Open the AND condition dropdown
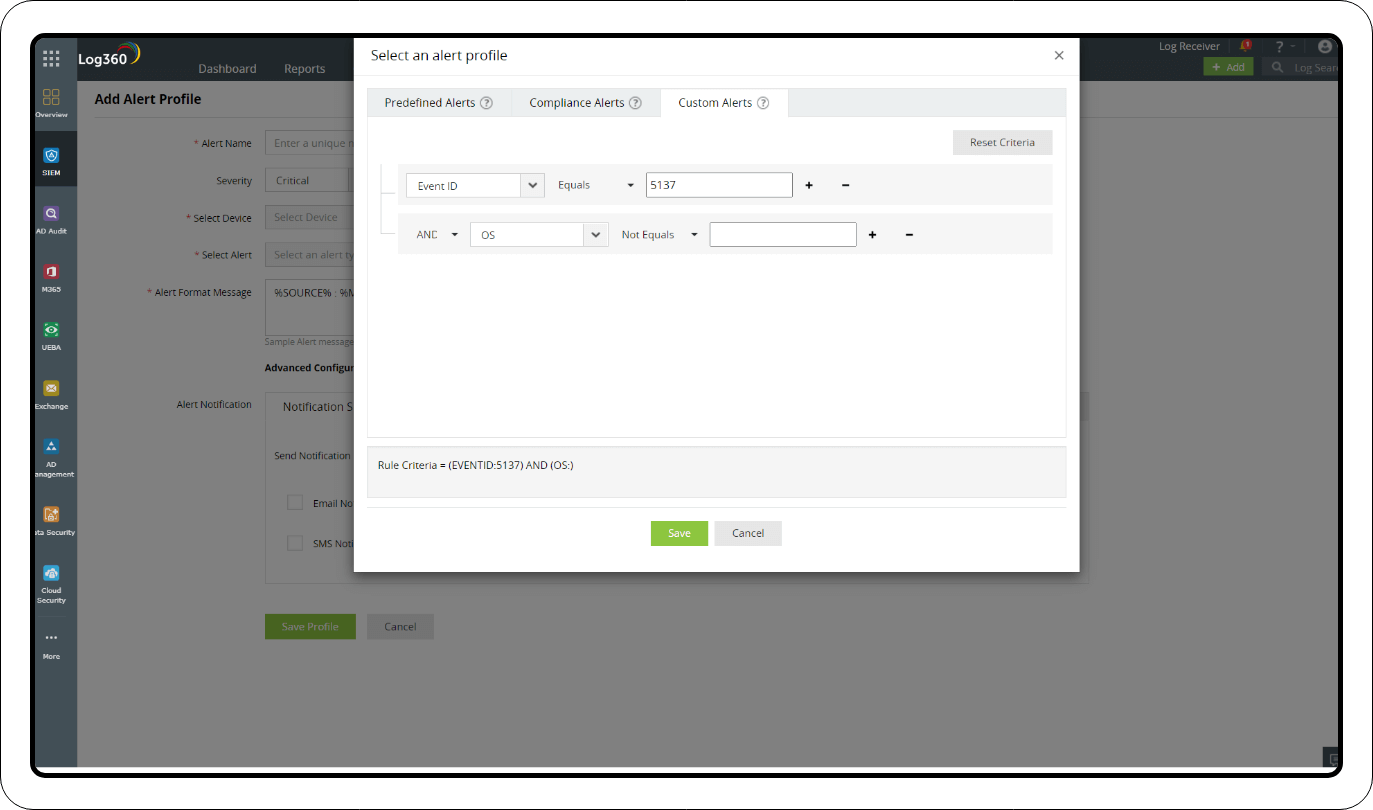Image resolution: width=1373 pixels, height=810 pixels. [436, 233]
